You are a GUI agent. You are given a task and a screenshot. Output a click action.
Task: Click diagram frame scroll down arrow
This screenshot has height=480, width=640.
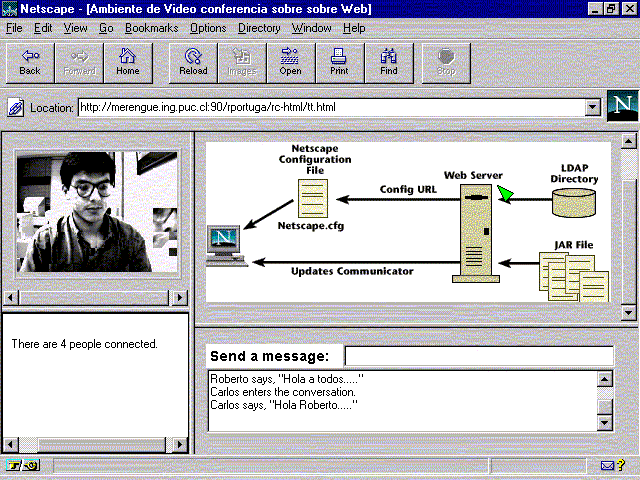coord(629,313)
